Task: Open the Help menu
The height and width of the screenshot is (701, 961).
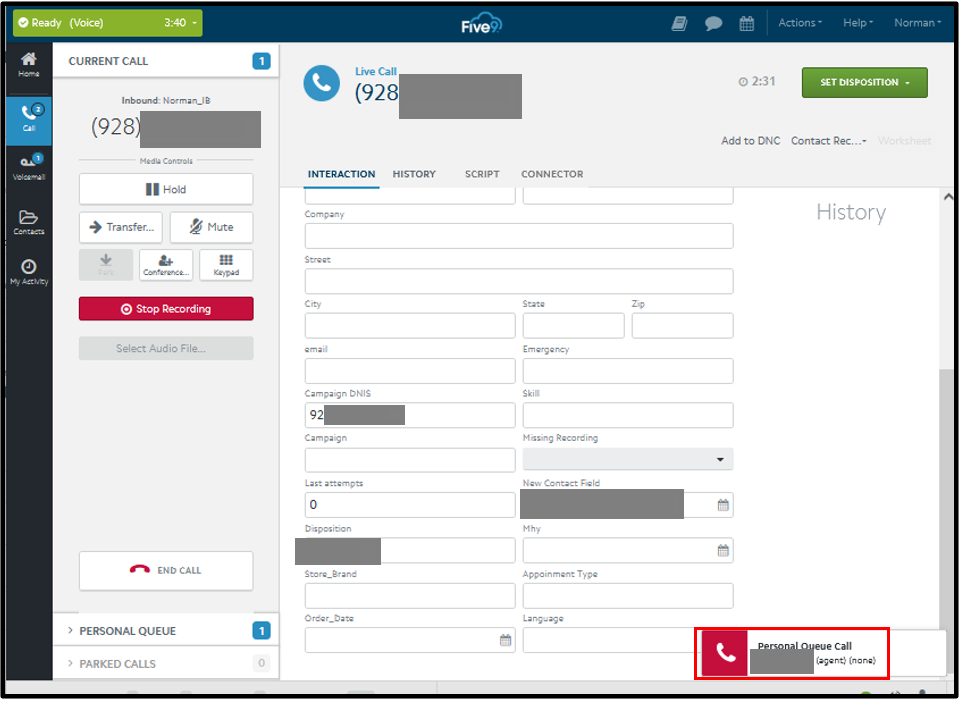Action: [857, 23]
